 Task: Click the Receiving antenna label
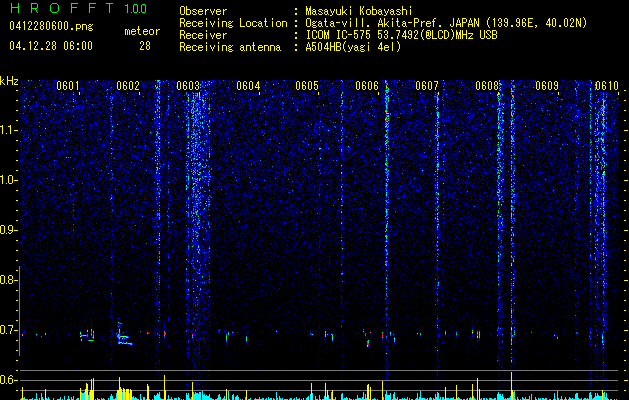(230, 47)
